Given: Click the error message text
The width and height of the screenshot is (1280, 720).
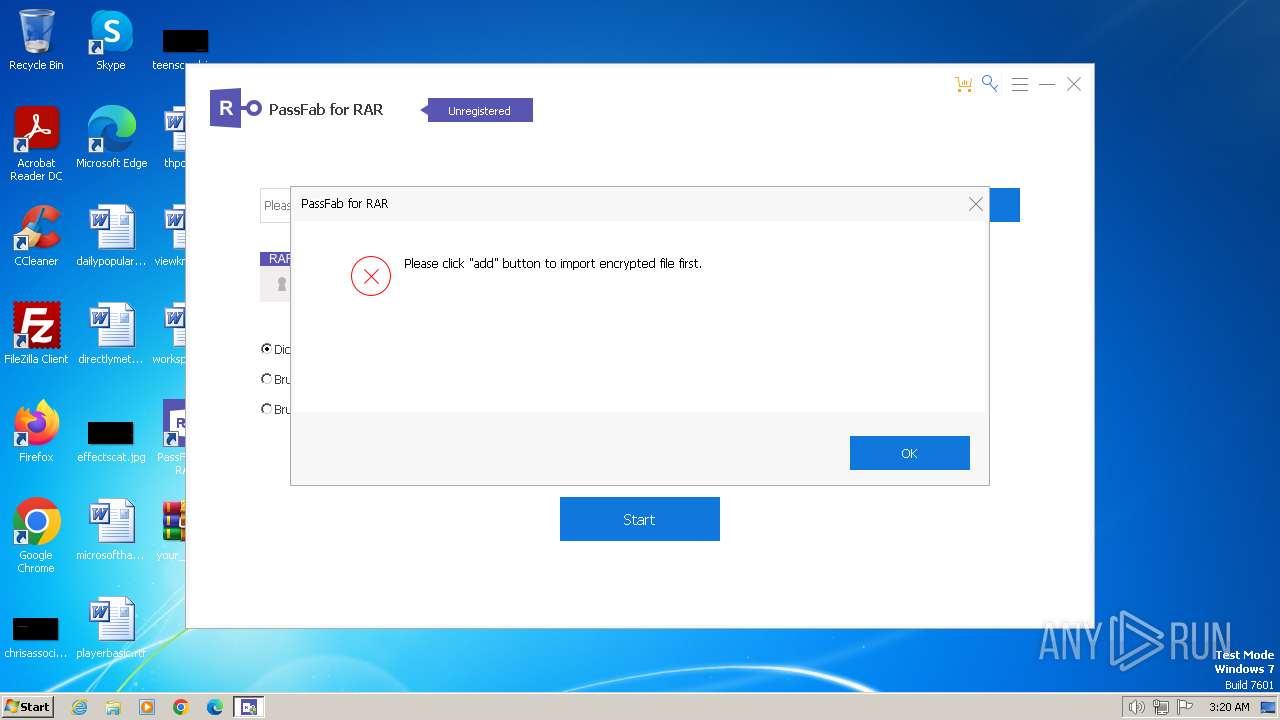Looking at the screenshot, I should click(553, 264).
